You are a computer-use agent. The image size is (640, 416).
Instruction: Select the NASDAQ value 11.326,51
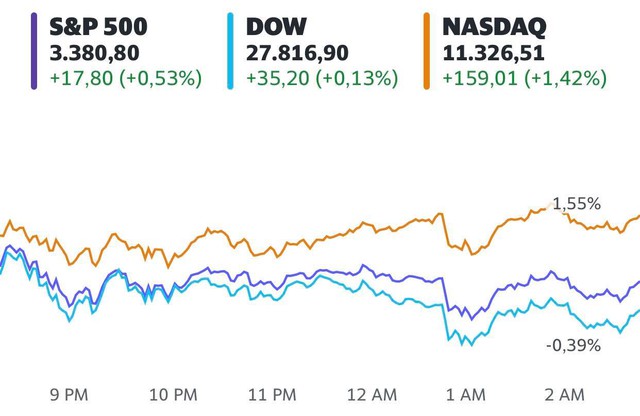[493, 53]
